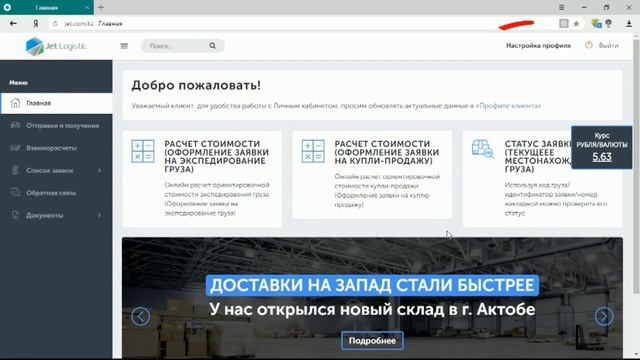Click the Обратная связь chat icon
The height and width of the screenshot is (360, 640).
(15, 192)
